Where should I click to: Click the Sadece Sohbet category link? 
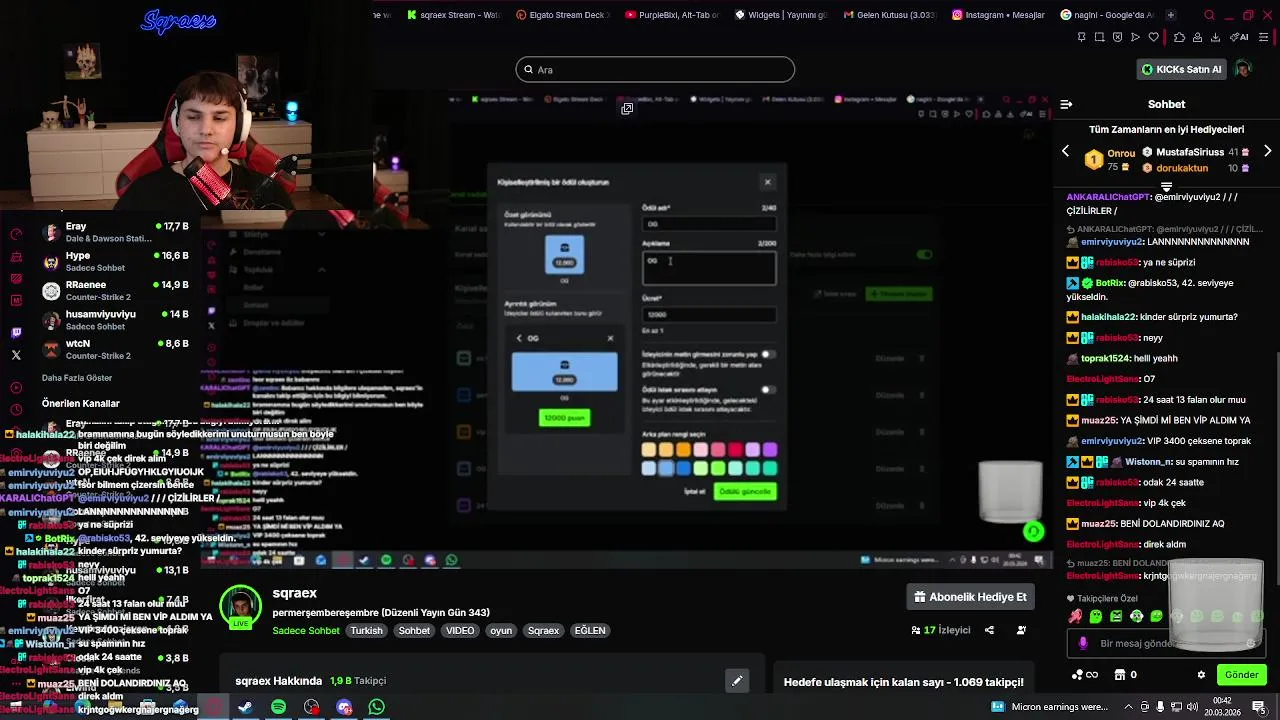(306, 631)
